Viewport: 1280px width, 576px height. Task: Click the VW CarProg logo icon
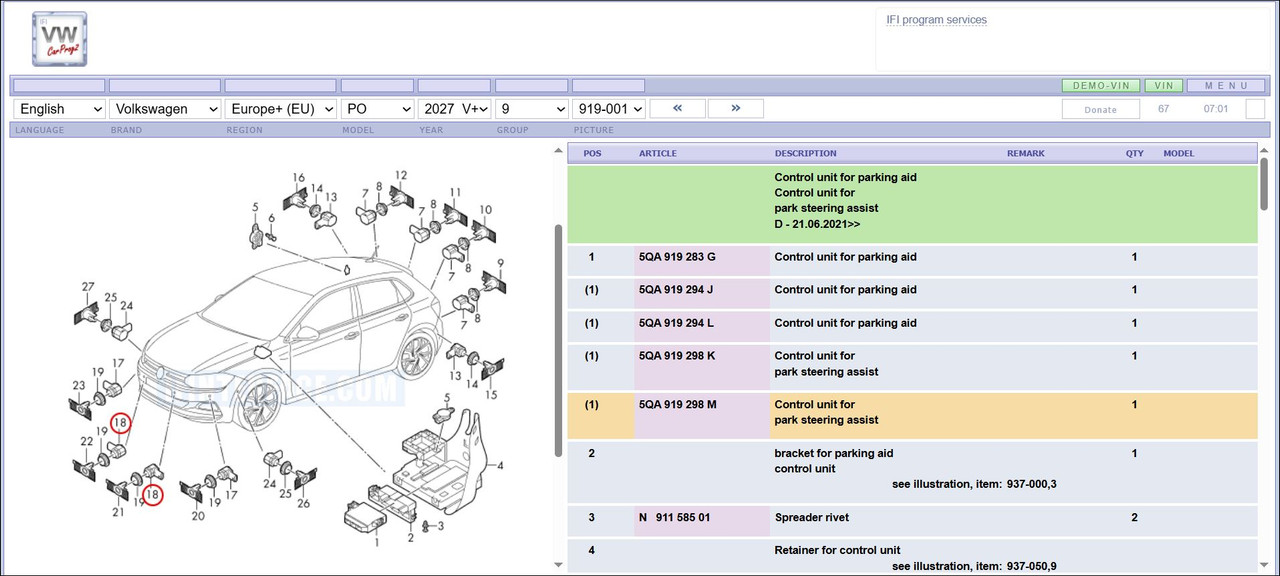point(59,38)
